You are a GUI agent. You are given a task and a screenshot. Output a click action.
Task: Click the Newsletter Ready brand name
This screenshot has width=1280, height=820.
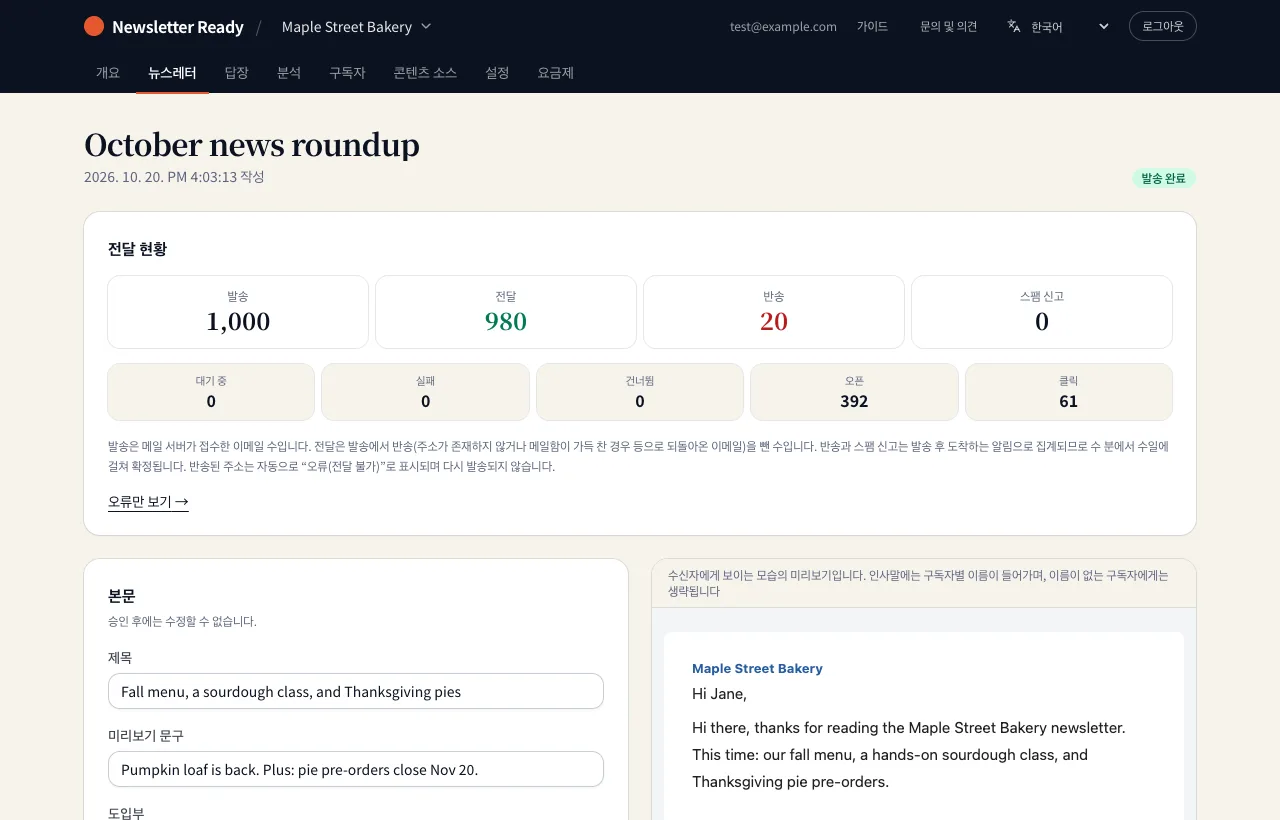point(178,27)
